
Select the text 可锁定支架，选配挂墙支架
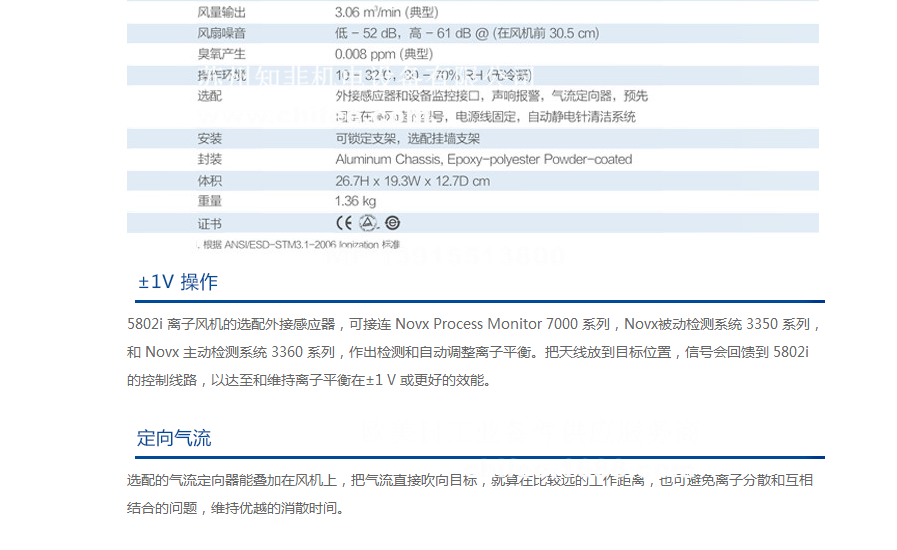pos(407,138)
